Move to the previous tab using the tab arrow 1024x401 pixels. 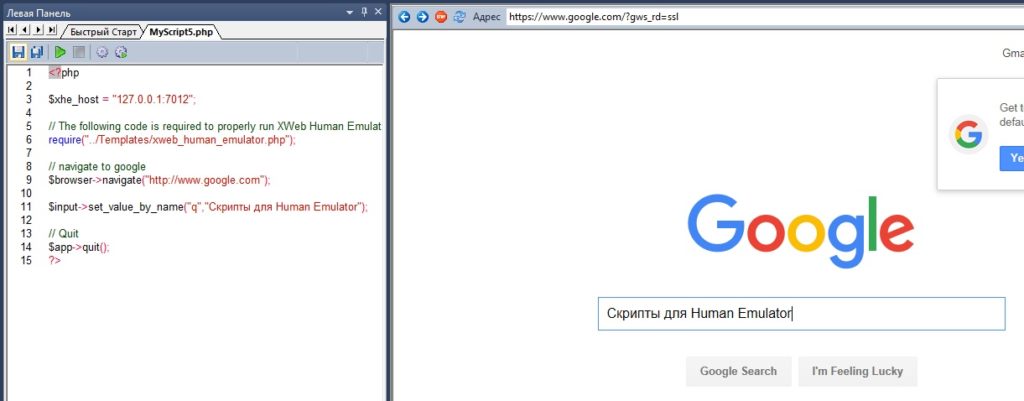click(x=25, y=30)
